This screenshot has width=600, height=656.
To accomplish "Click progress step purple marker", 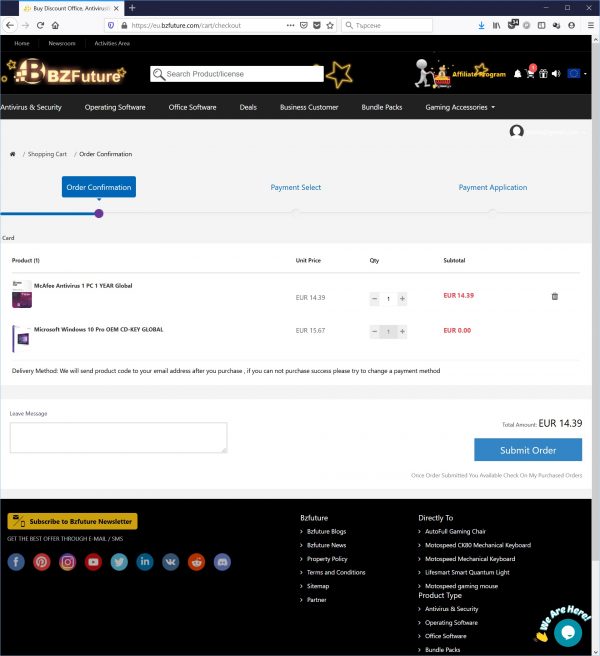I will point(99,214).
